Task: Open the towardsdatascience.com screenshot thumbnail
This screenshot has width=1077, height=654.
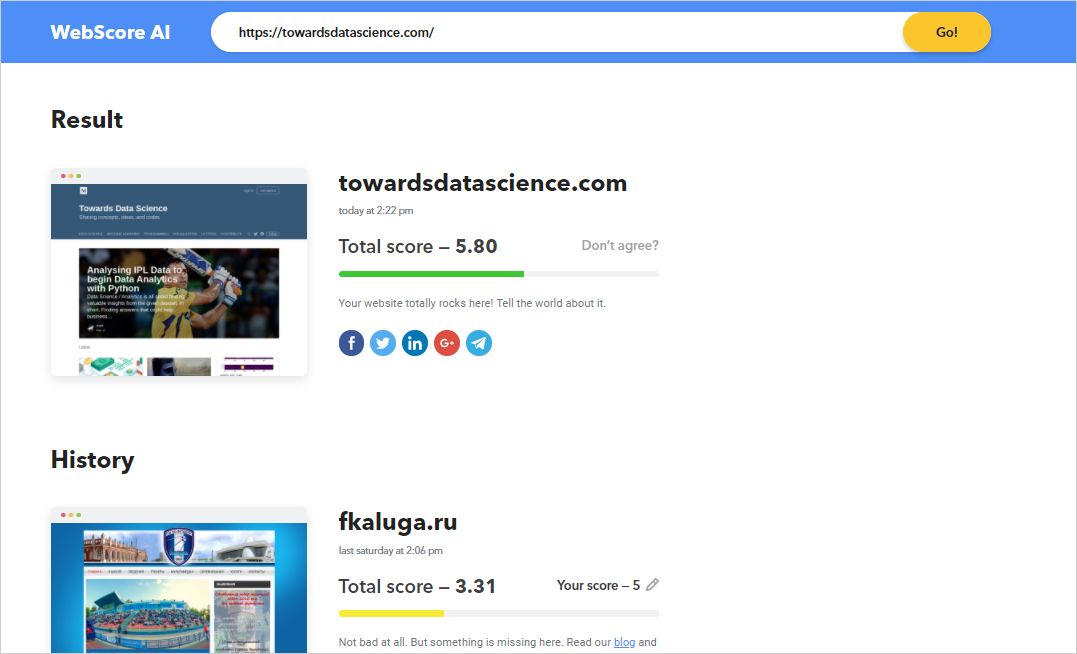Action: pos(179,272)
